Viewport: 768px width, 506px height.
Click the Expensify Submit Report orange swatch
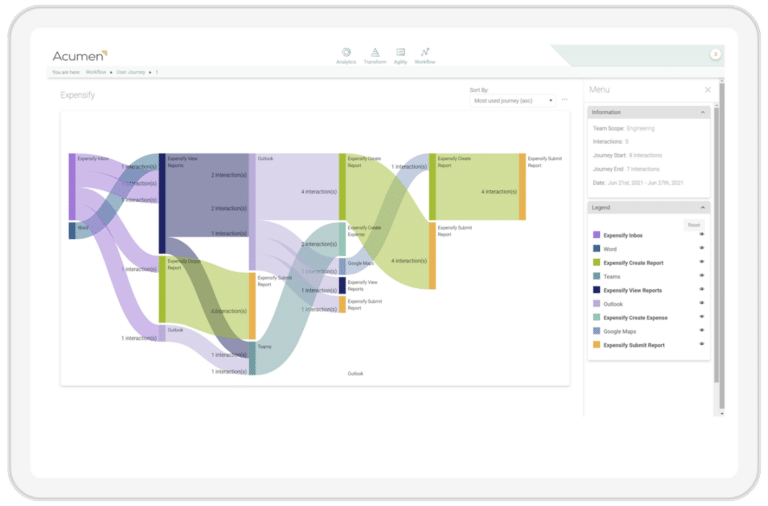click(597, 345)
